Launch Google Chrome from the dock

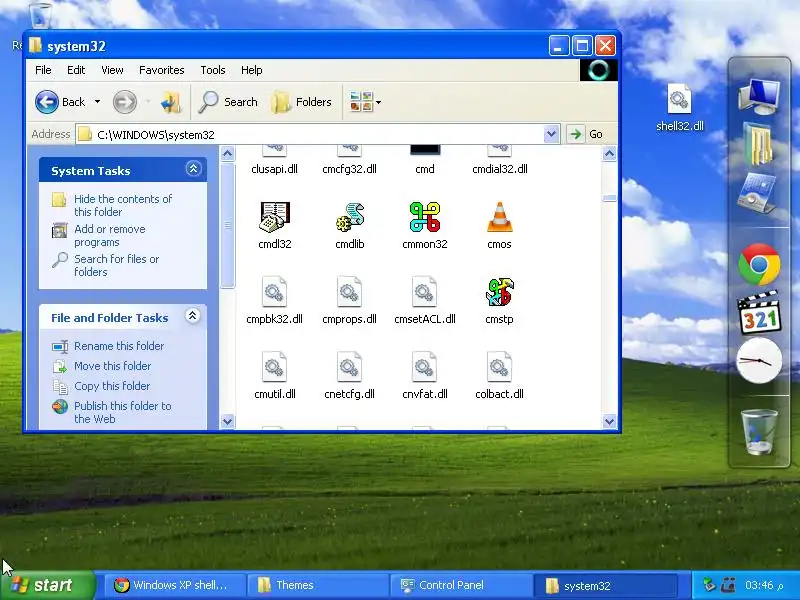point(759,264)
